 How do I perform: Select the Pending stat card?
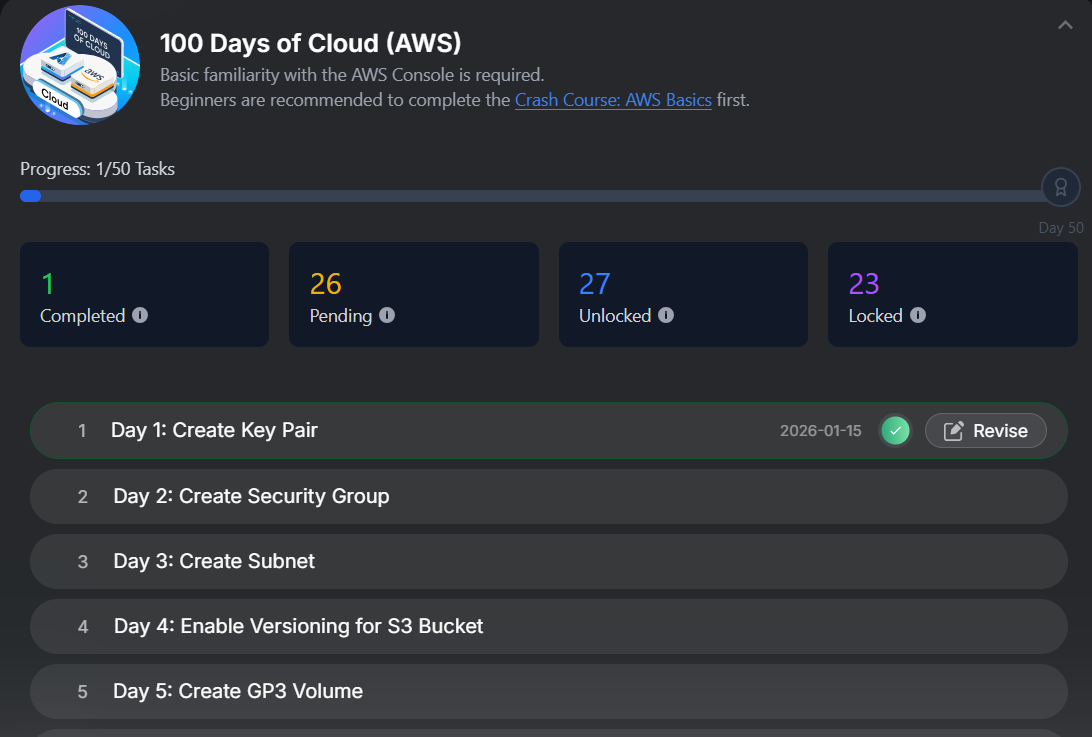(x=413, y=294)
